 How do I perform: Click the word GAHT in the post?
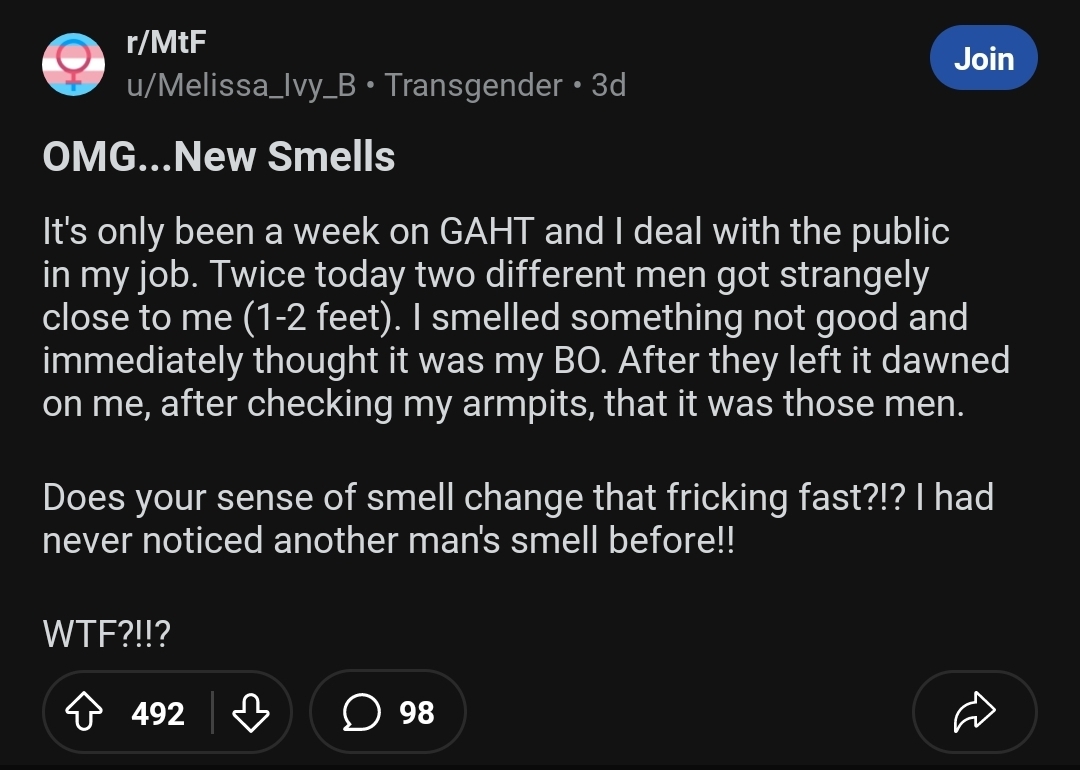pyautogui.click(x=490, y=232)
